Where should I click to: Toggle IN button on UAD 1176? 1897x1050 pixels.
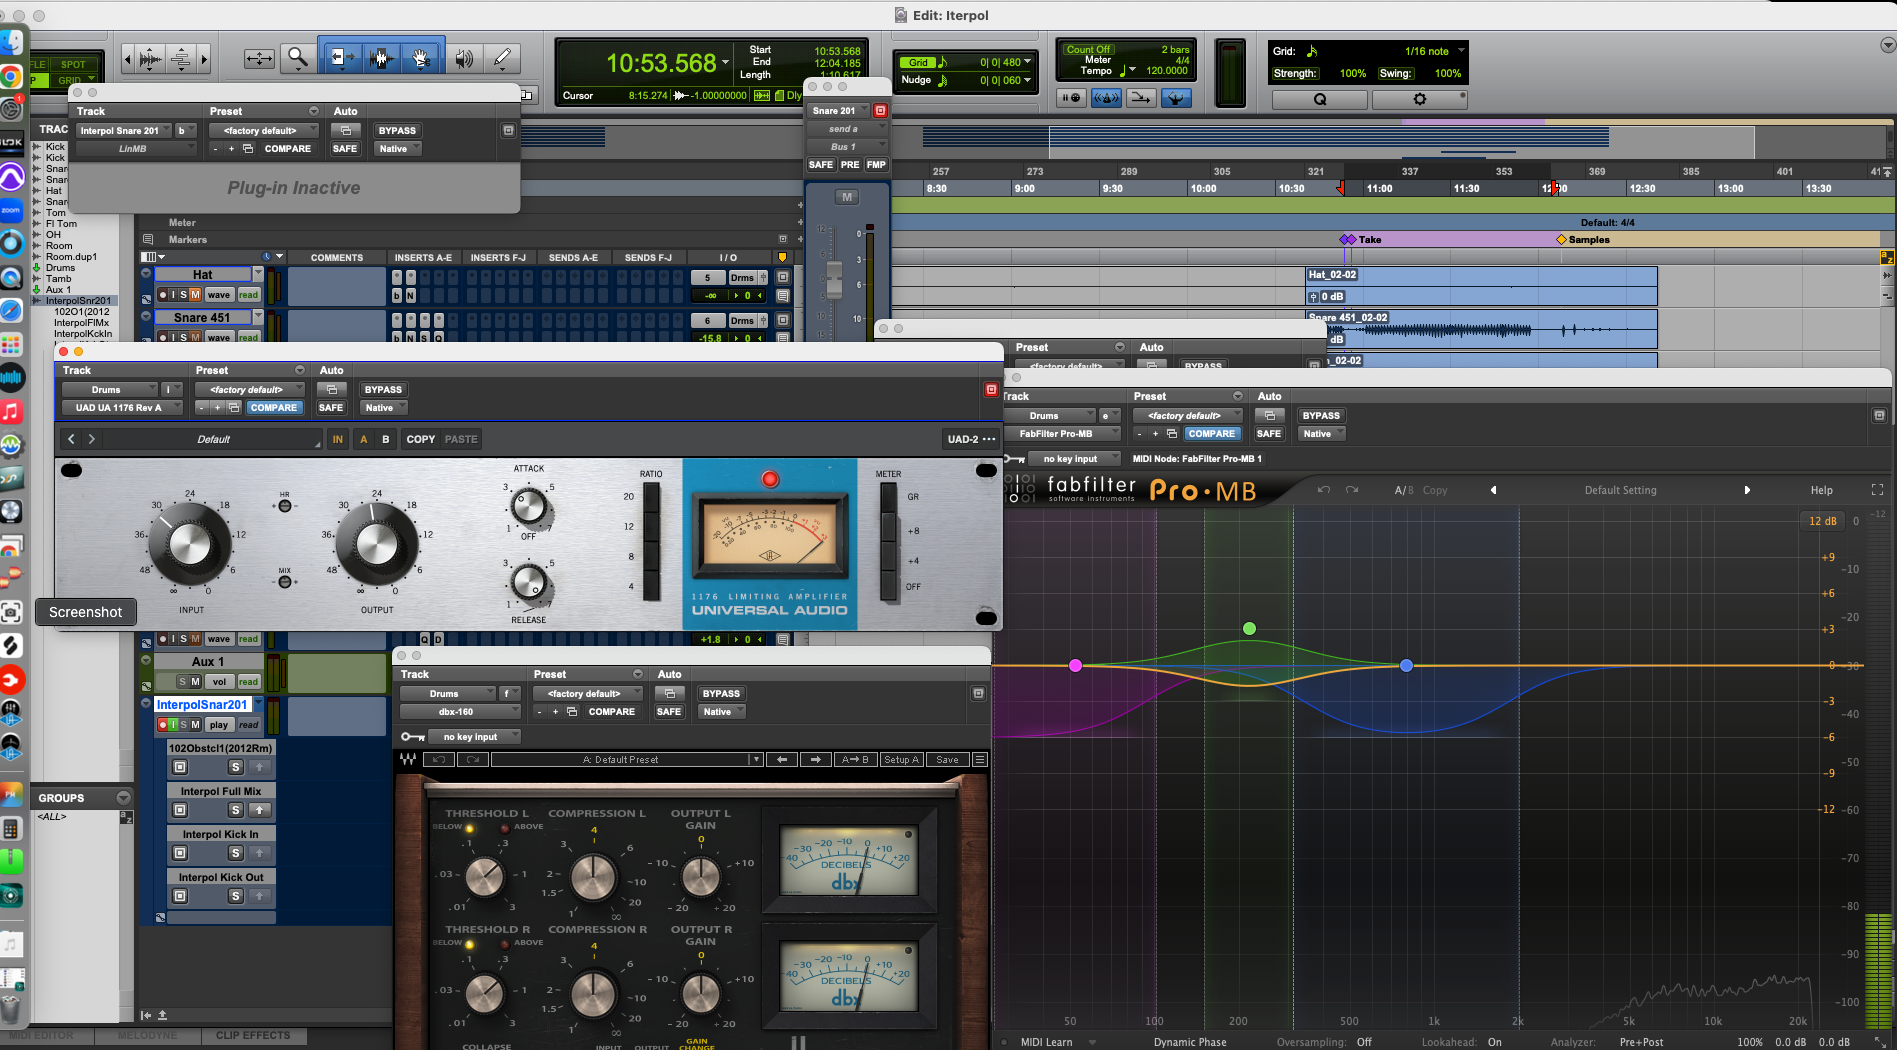pyautogui.click(x=338, y=439)
